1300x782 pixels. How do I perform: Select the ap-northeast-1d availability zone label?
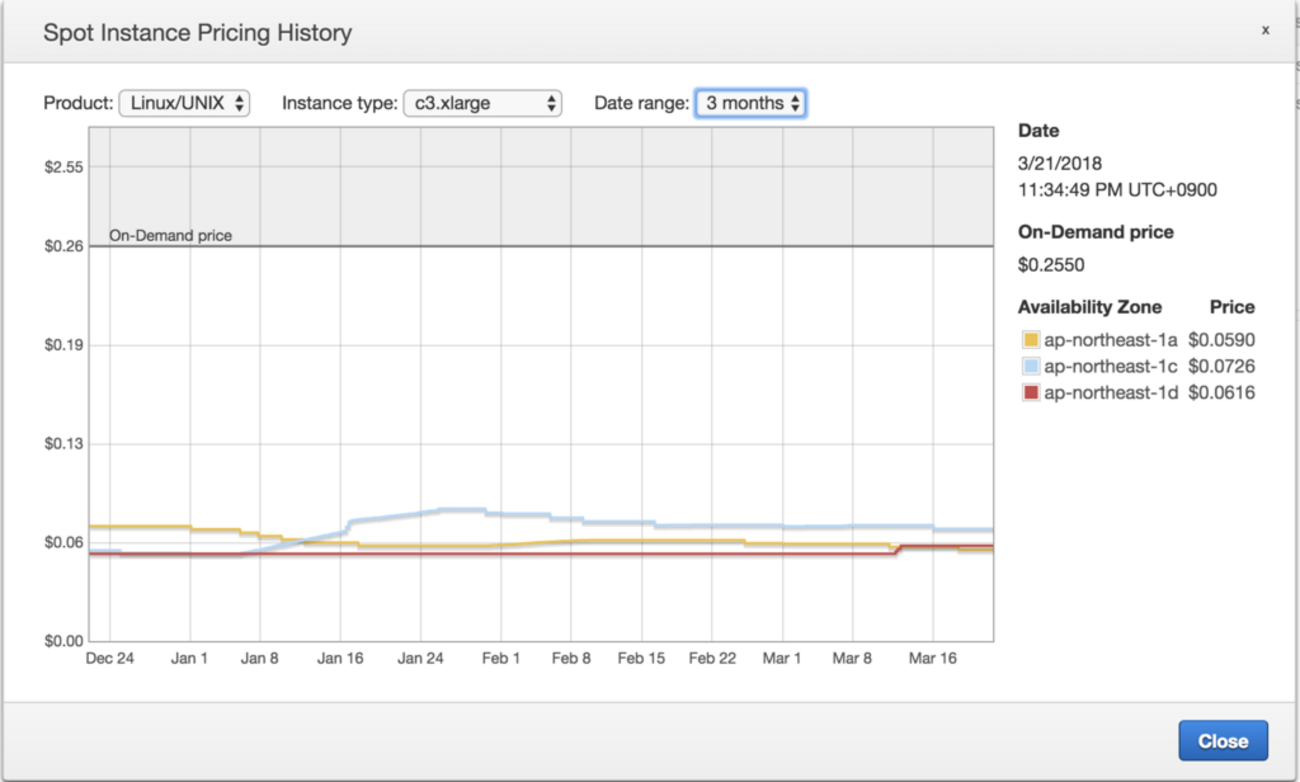click(1111, 392)
